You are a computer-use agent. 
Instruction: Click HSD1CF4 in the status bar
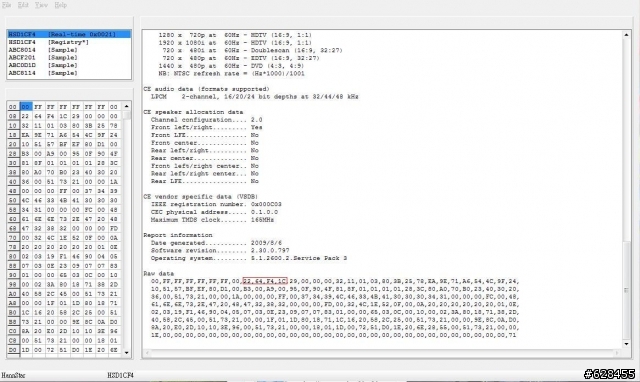click(x=120, y=375)
